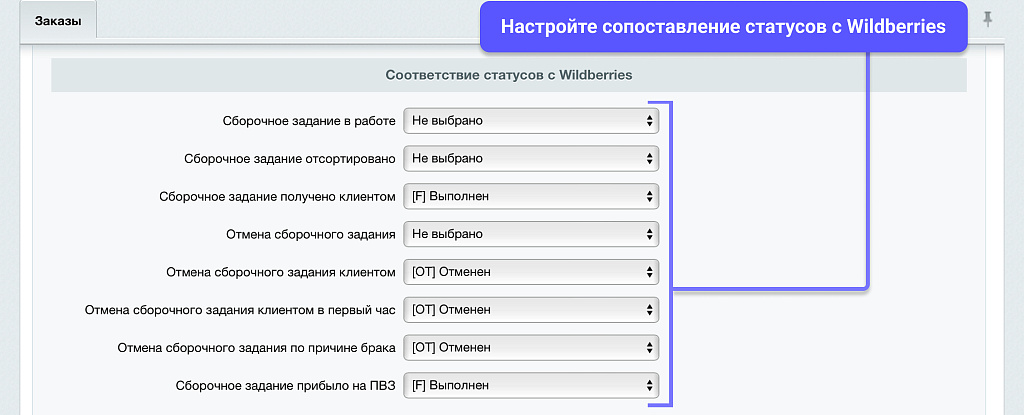The width and height of the screenshot is (1024, 415).
Task: Click the label Сборочное задание отсортировано
Action: coord(290,158)
